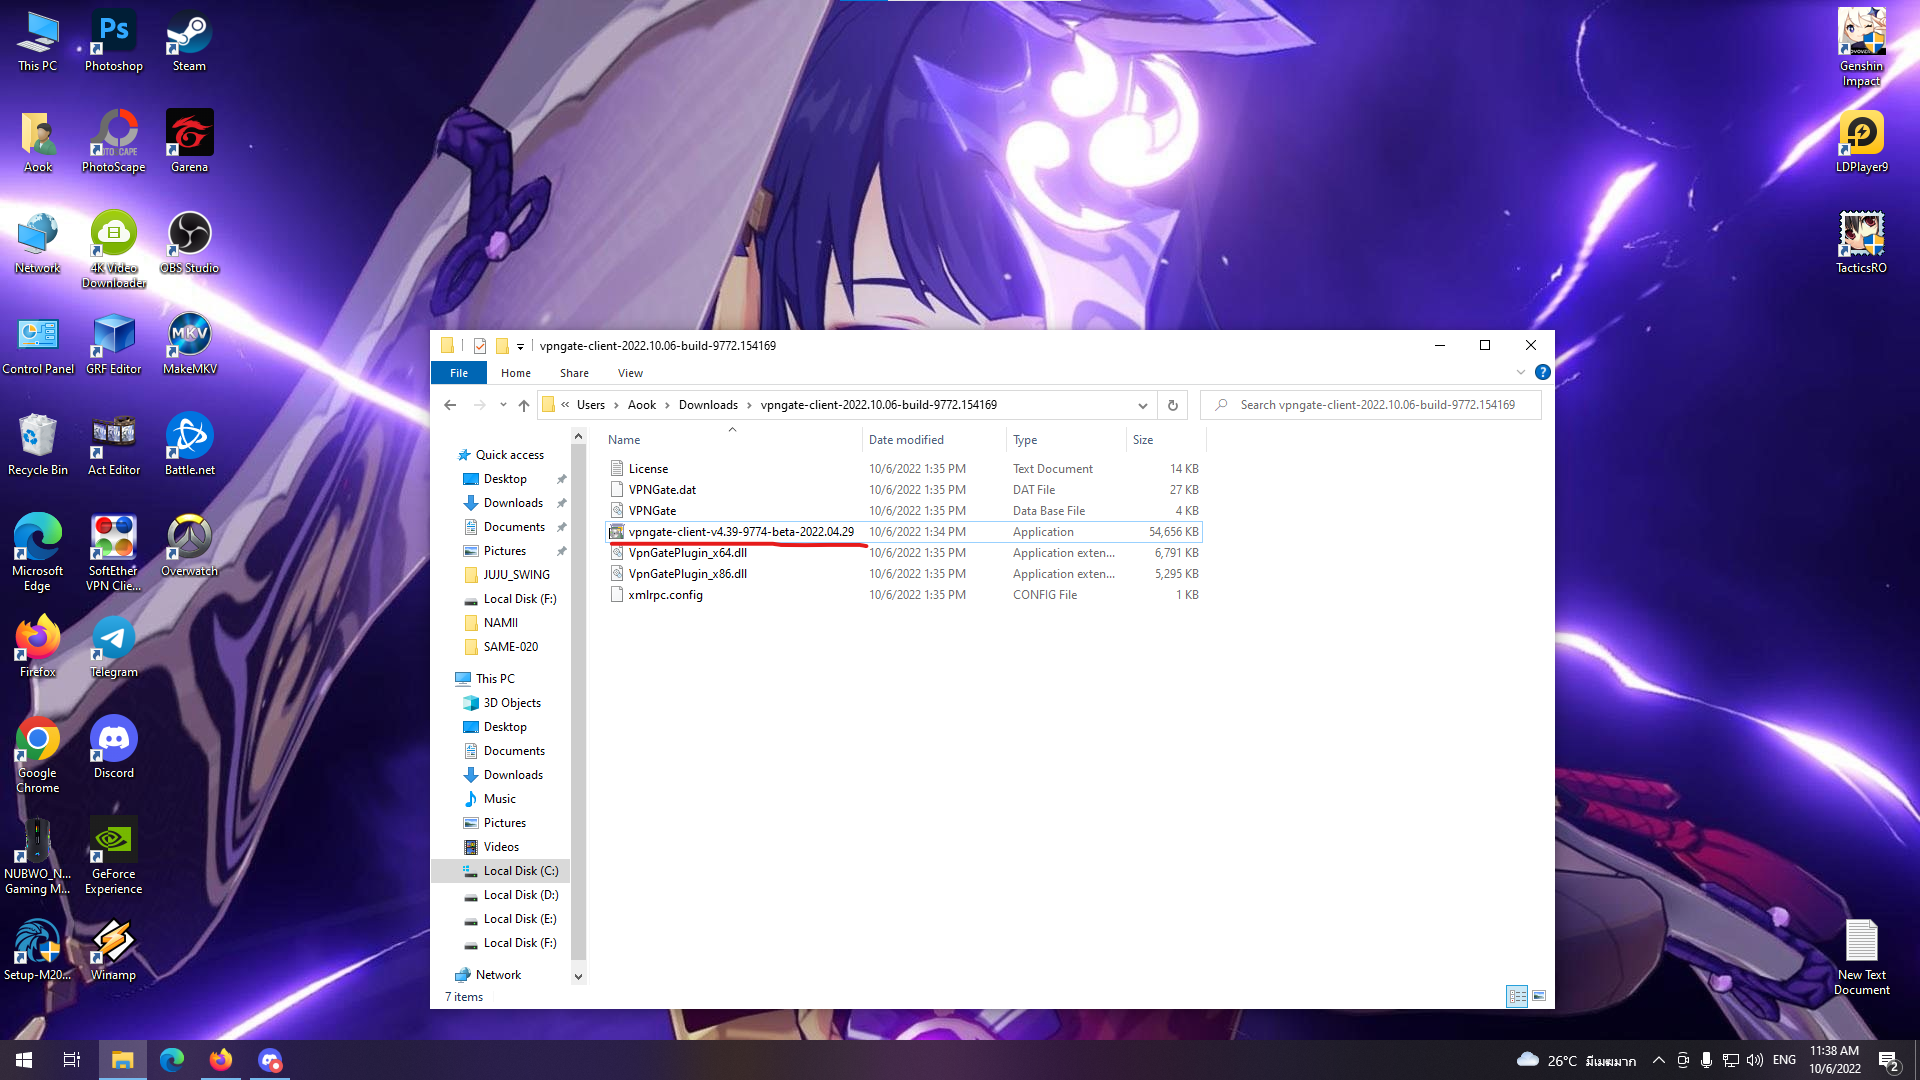The image size is (1920, 1080).
Task: Click the taskbar clock showing 11:38 AM
Action: 1834,1060
